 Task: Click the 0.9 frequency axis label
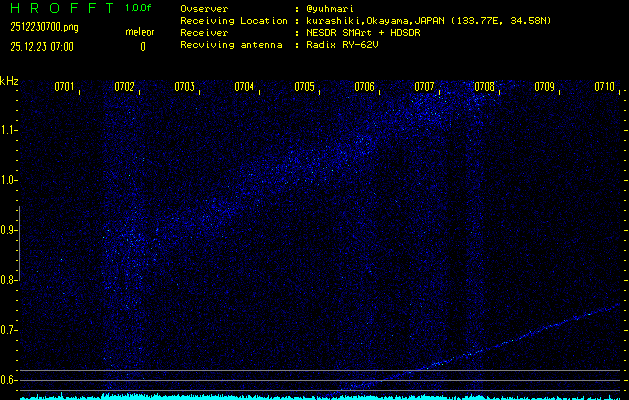tap(9, 230)
